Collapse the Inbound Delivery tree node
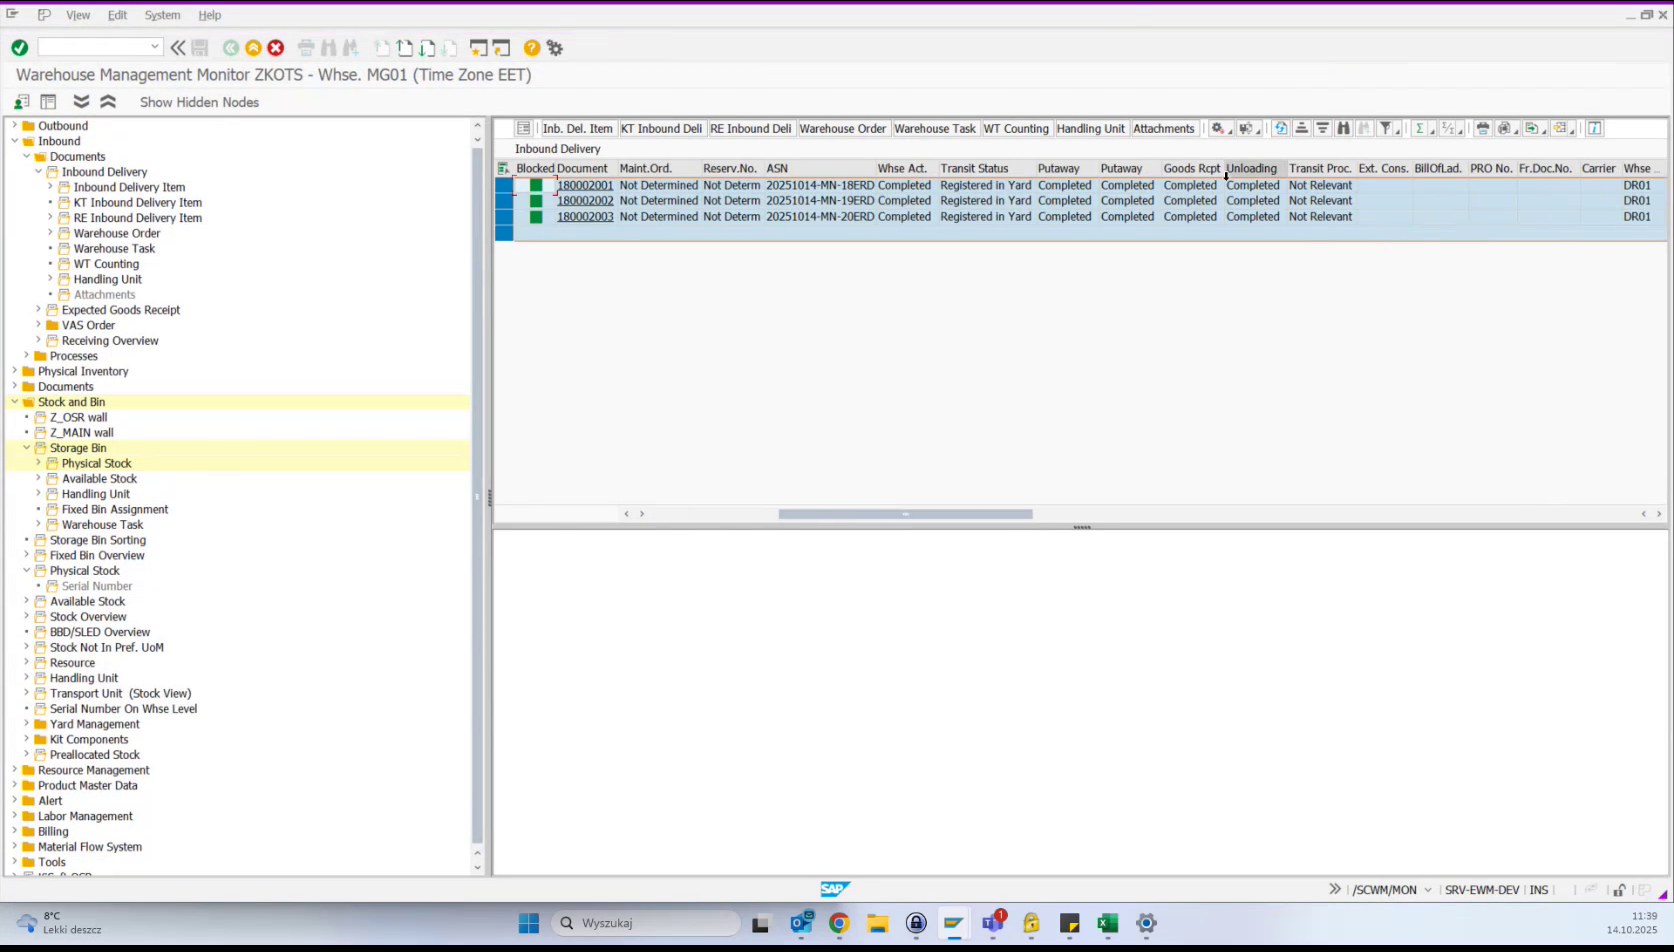The width and height of the screenshot is (1674, 952). pos(38,171)
